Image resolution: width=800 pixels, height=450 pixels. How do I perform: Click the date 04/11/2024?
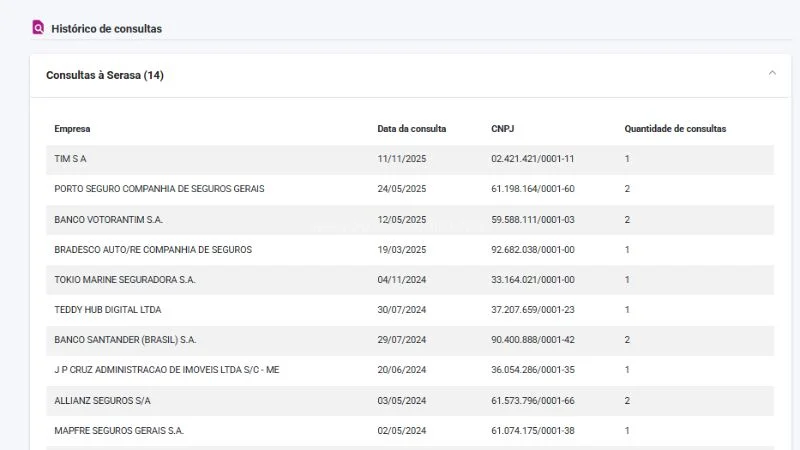click(402, 280)
